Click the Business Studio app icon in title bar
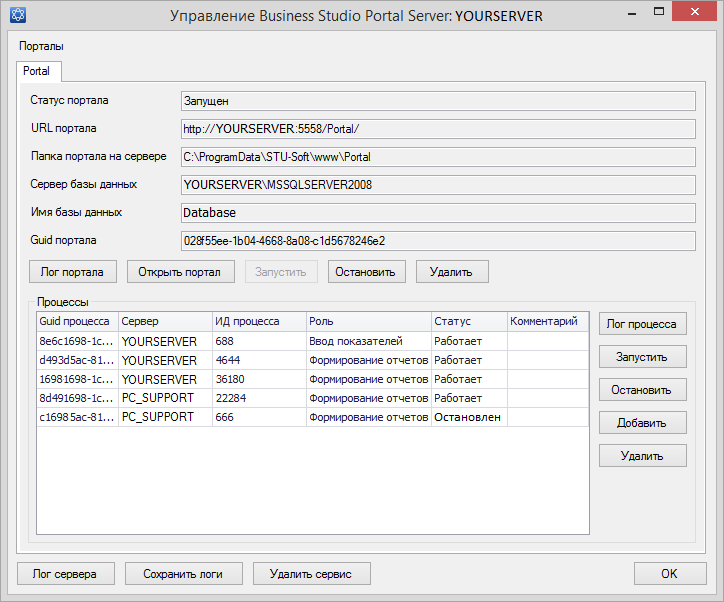Screen dimensions: 724x602 [x=18, y=15]
